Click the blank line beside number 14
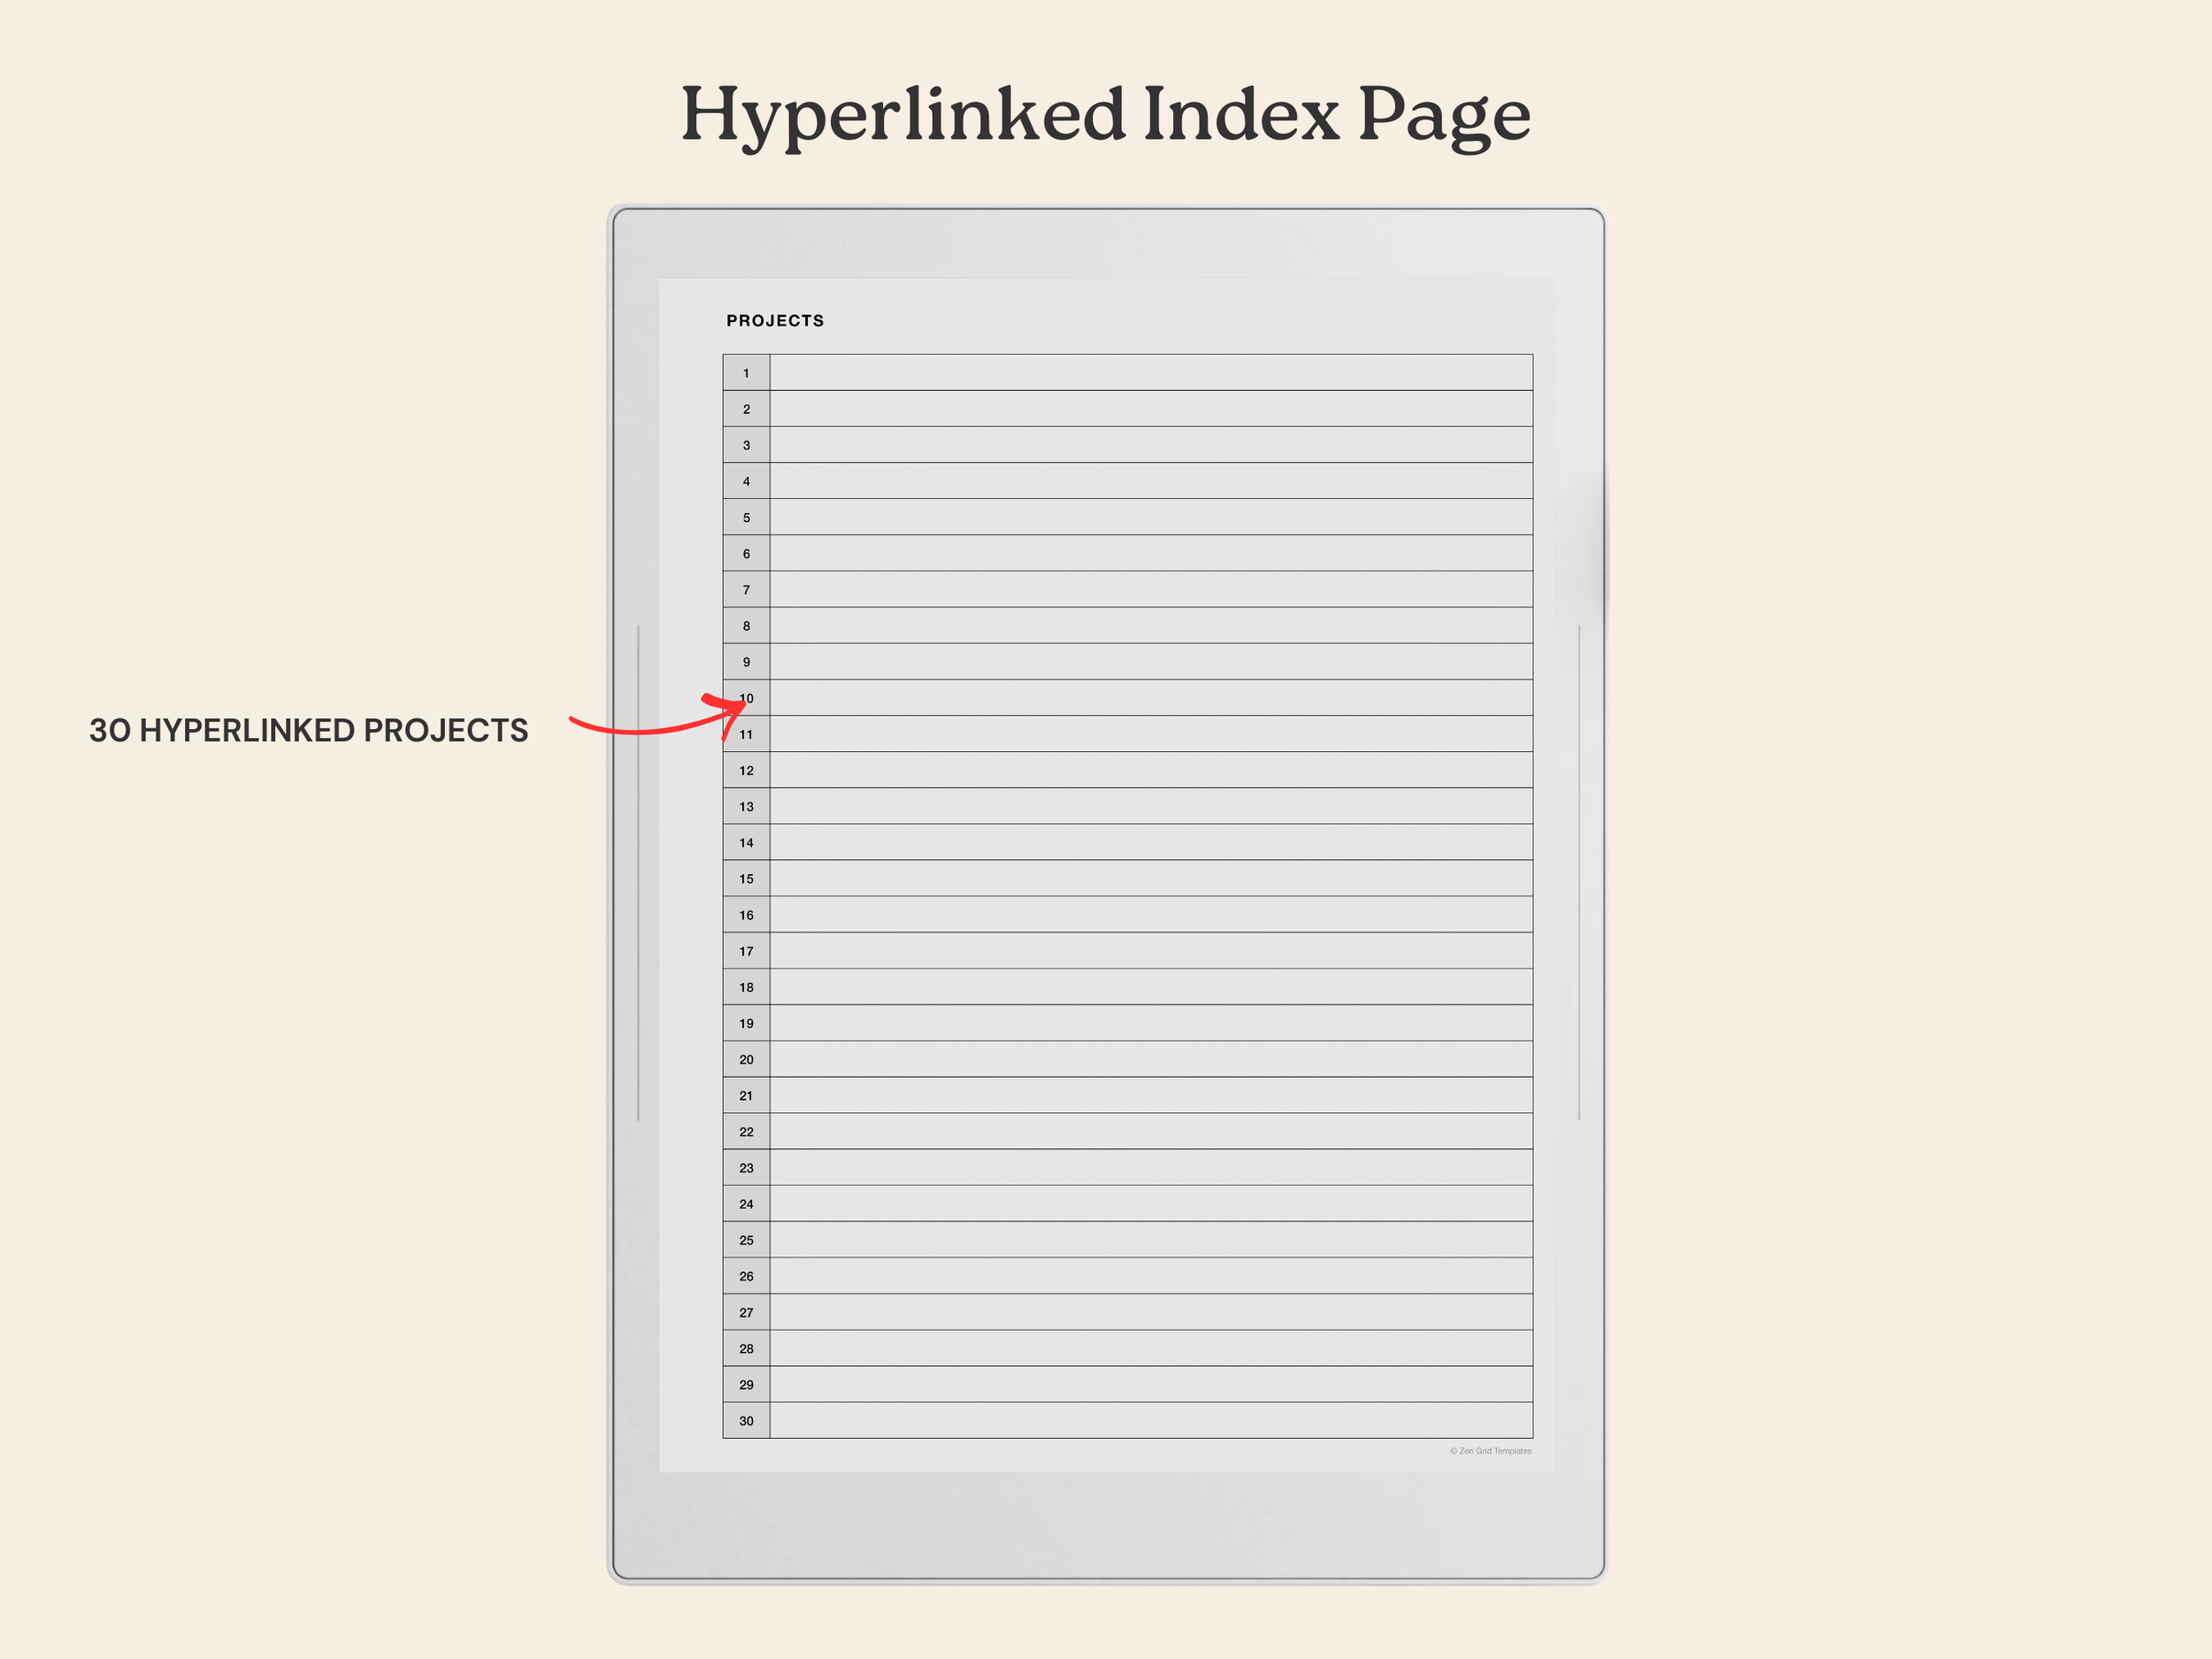The height and width of the screenshot is (1659, 2212). point(1150,842)
